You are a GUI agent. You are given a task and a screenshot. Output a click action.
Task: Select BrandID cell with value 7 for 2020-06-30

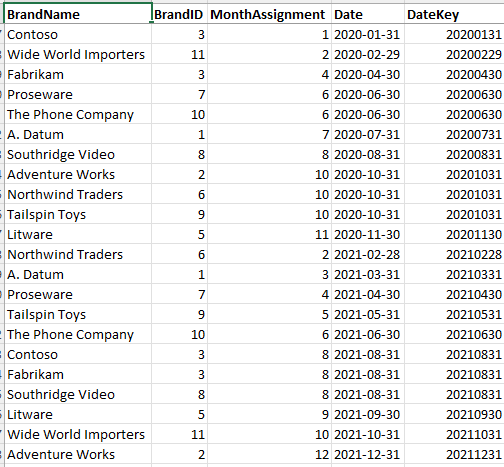coord(179,94)
